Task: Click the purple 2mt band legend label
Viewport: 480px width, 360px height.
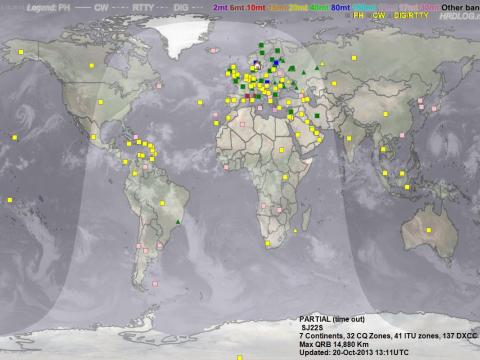Action: click(220, 7)
